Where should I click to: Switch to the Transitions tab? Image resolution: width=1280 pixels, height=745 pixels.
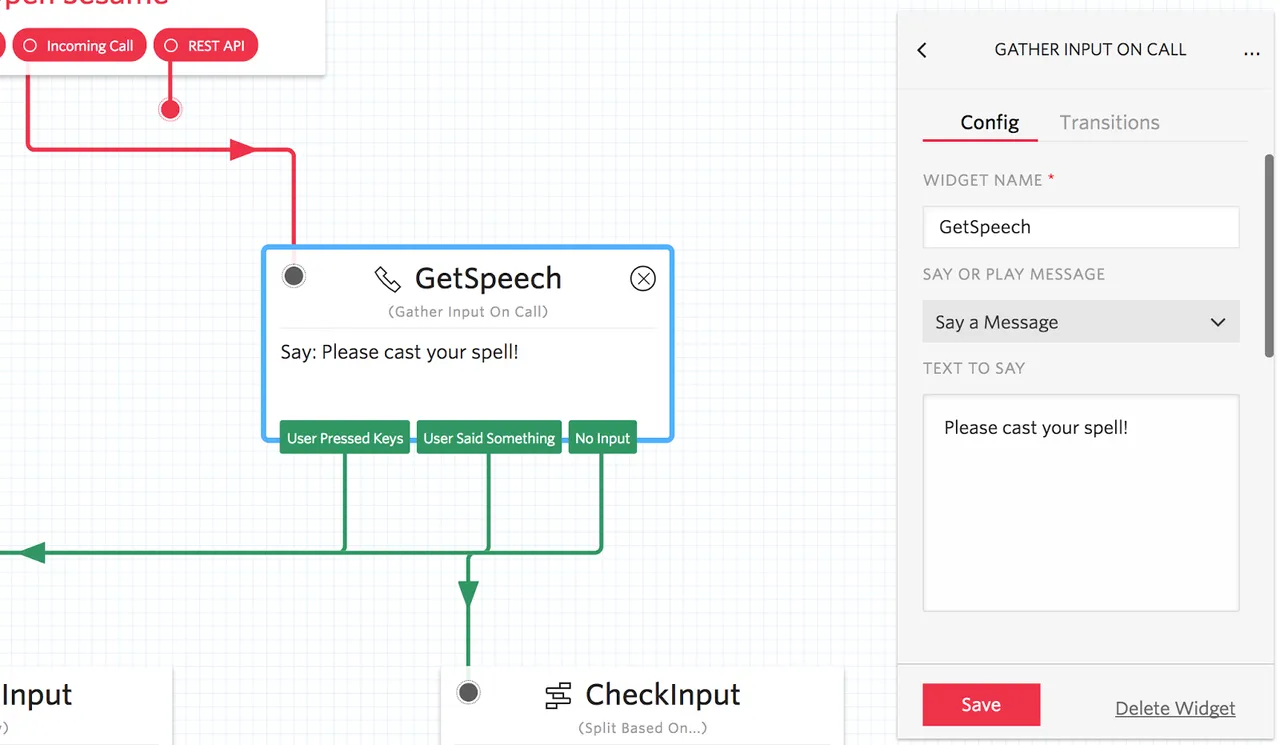[x=1110, y=122]
